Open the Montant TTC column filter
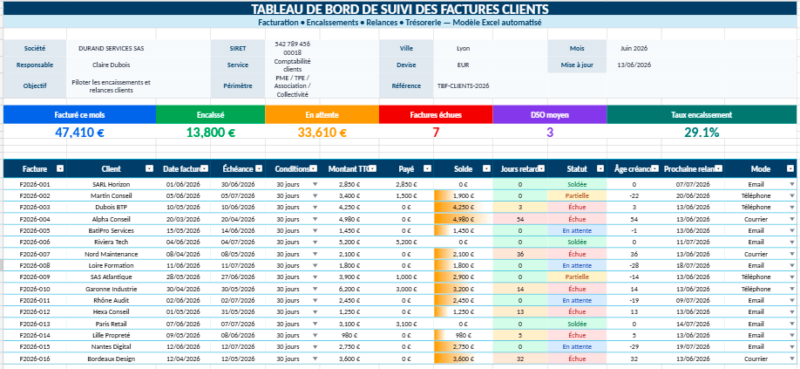Viewport: 800px width, 369px height. 372,168
